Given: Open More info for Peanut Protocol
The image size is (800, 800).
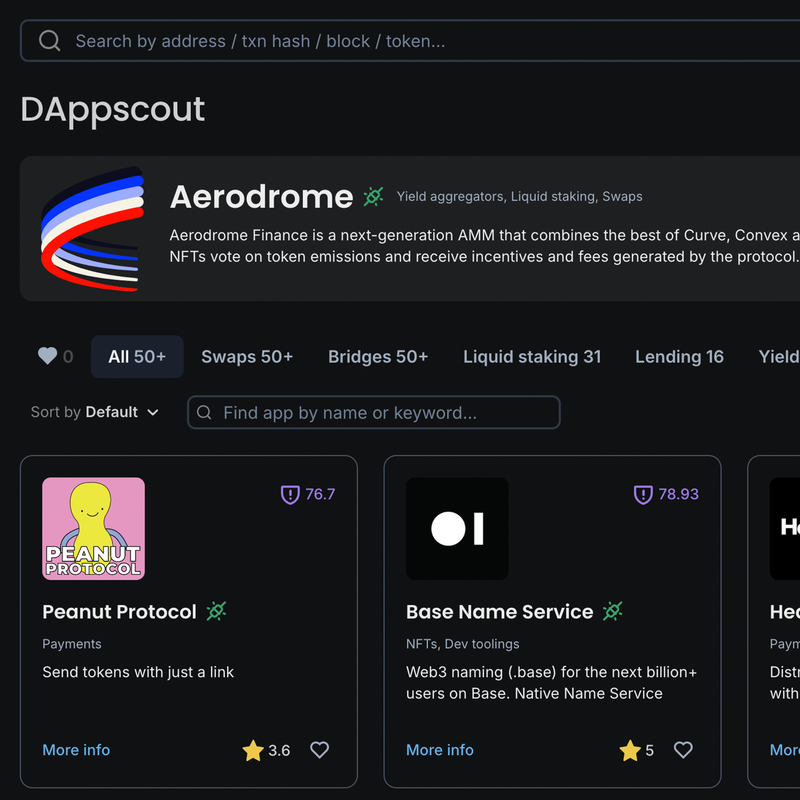Looking at the screenshot, I should click(x=76, y=750).
